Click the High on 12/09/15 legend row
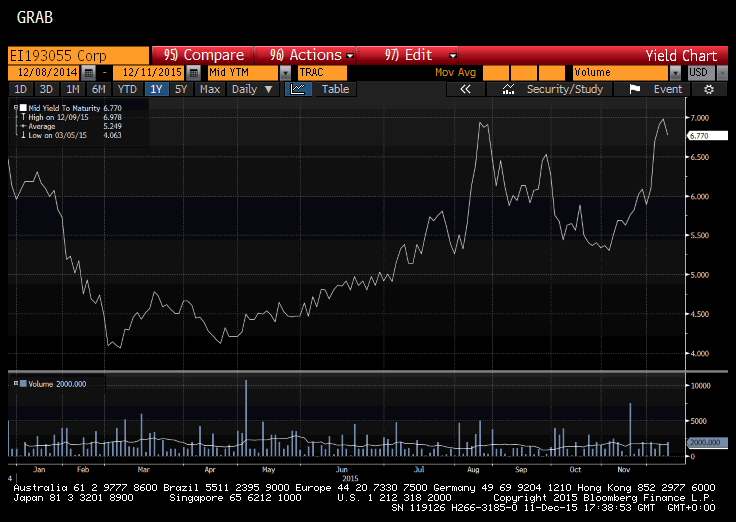736x522 pixels. (71, 117)
